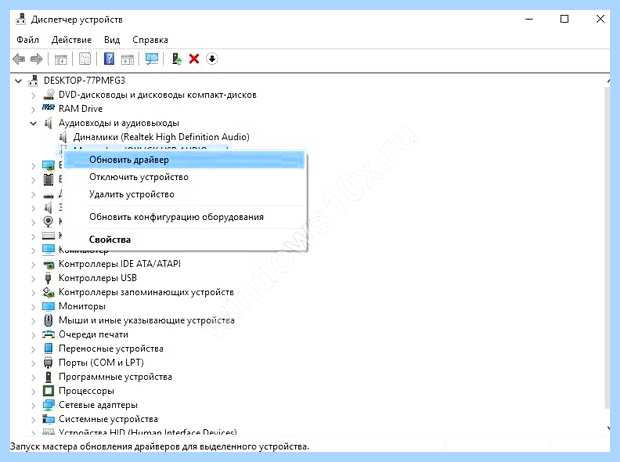The height and width of the screenshot is (462, 620).
Task: Open the Вид menu
Action: click(112, 40)
